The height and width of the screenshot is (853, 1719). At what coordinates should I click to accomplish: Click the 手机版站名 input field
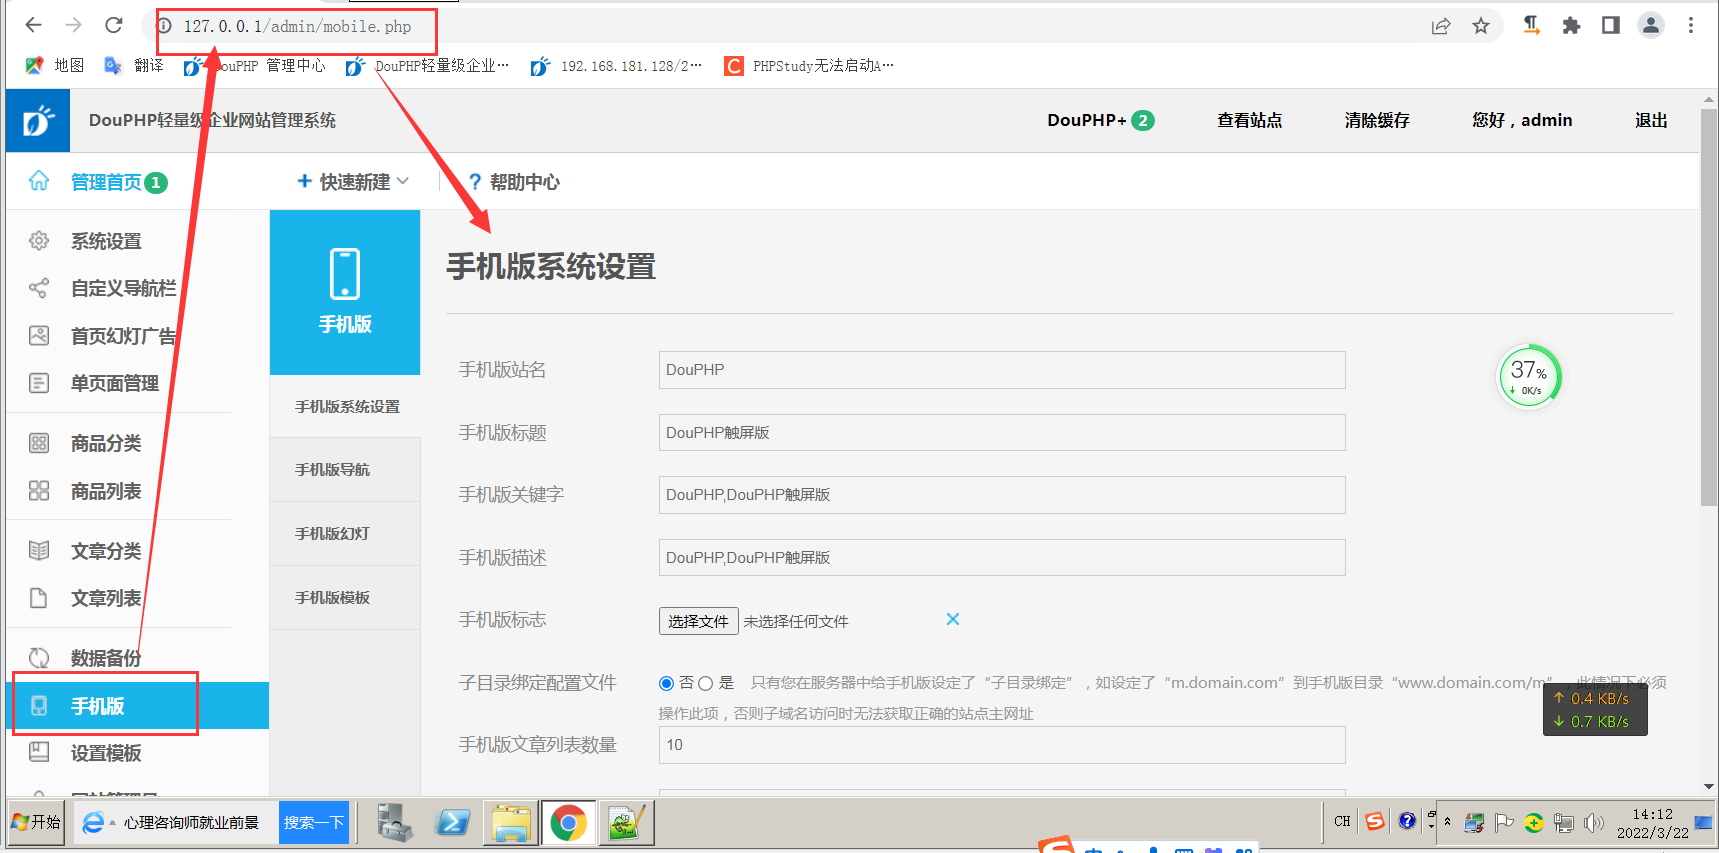click(1002, 370)
